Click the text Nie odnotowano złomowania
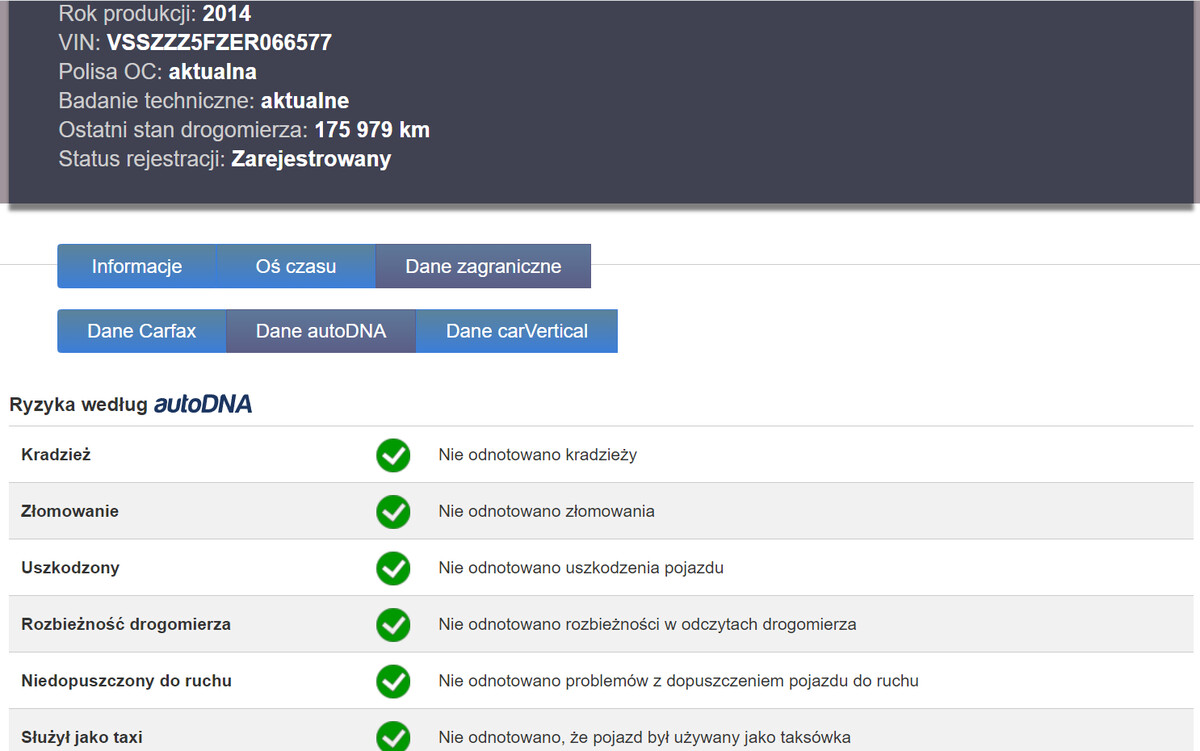The width and height of the screenshot is (1200, 751). 547,511
